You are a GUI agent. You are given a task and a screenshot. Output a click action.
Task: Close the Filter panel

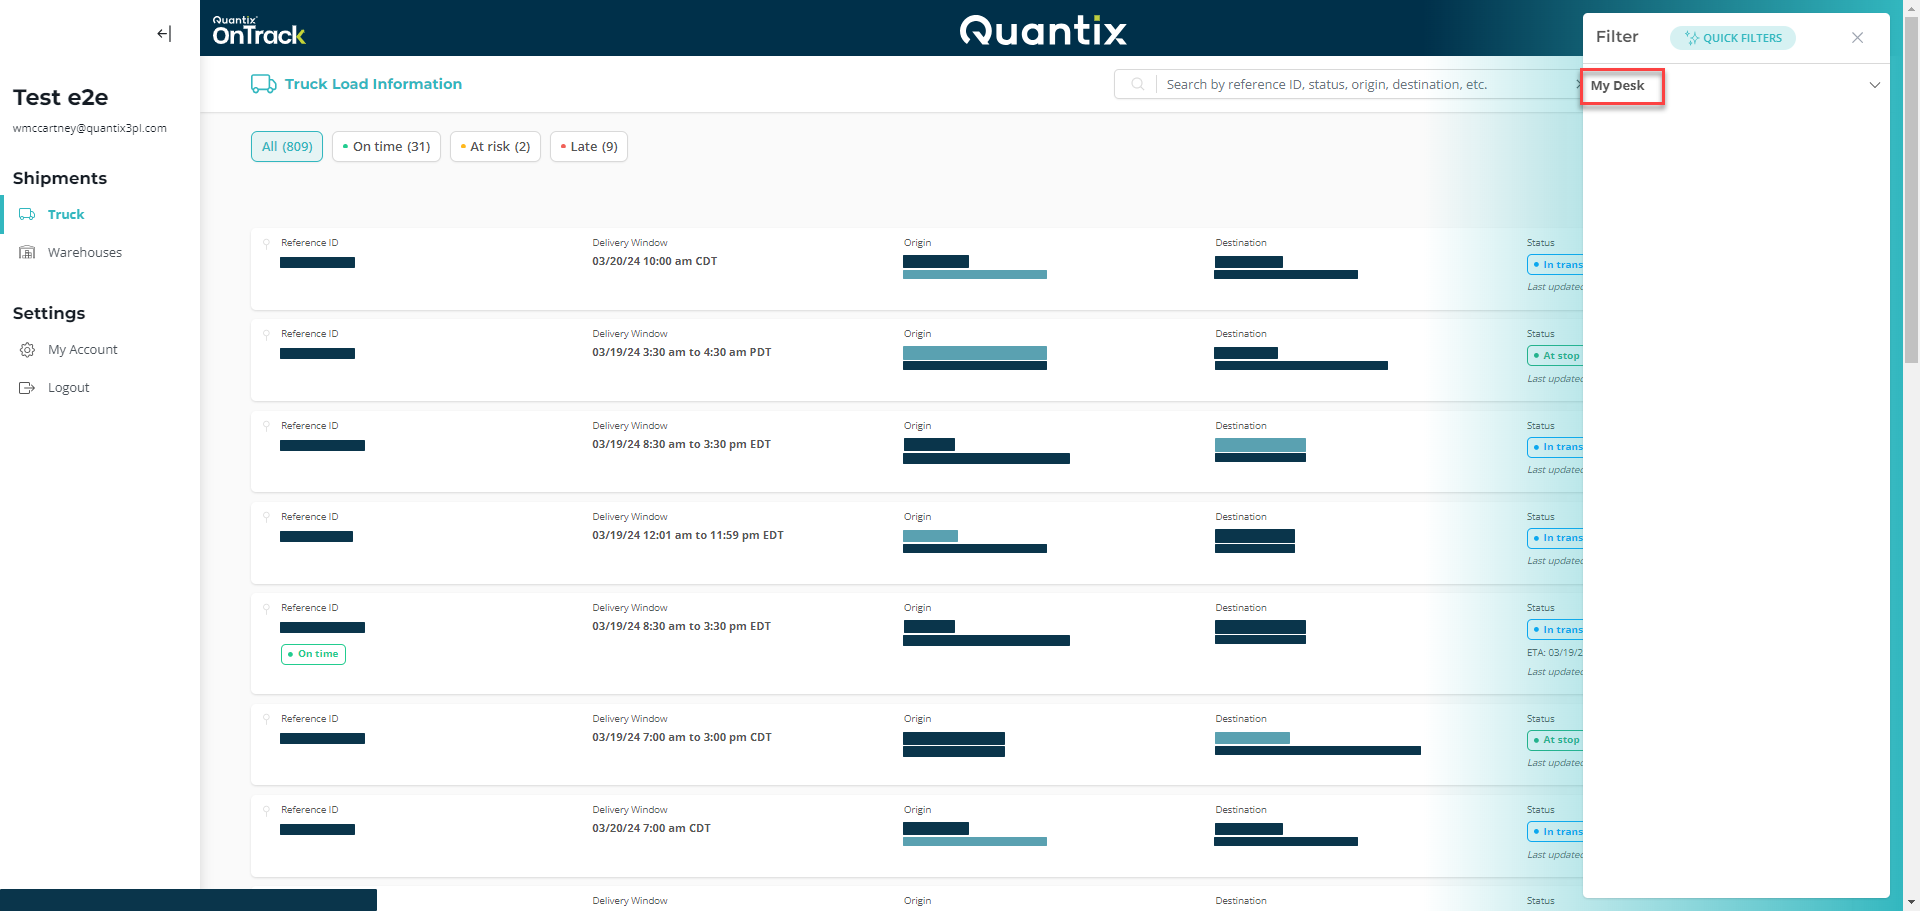1857,37
